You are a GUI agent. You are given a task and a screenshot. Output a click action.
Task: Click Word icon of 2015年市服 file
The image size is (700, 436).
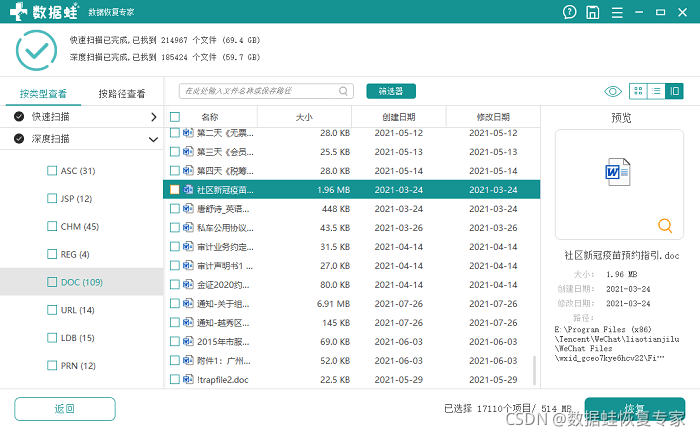(188, 341)
